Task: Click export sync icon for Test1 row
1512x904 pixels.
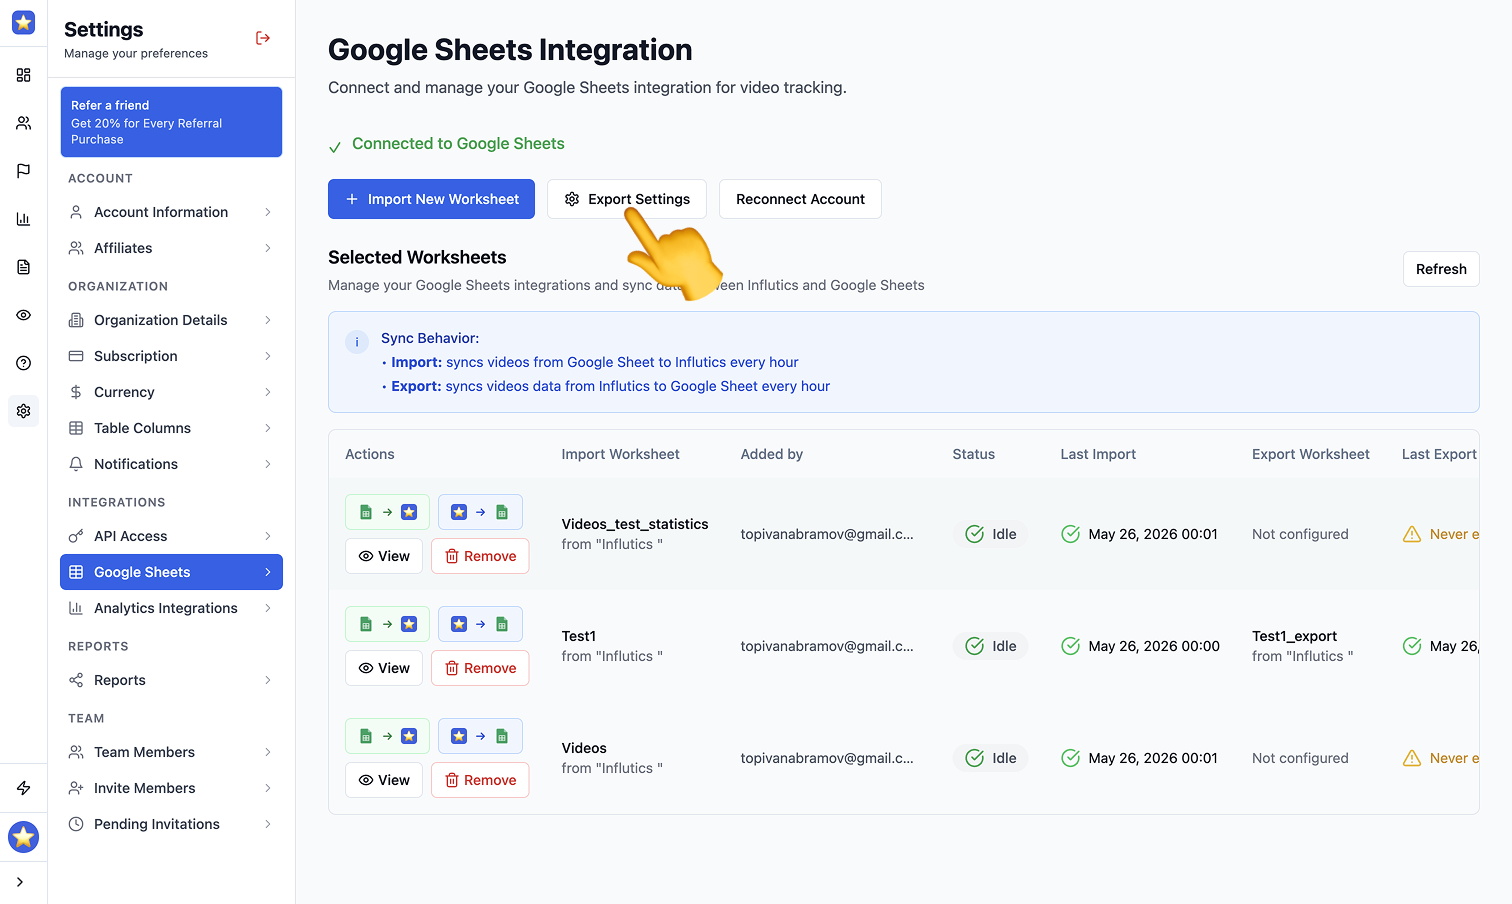Action: pos(480,624)
